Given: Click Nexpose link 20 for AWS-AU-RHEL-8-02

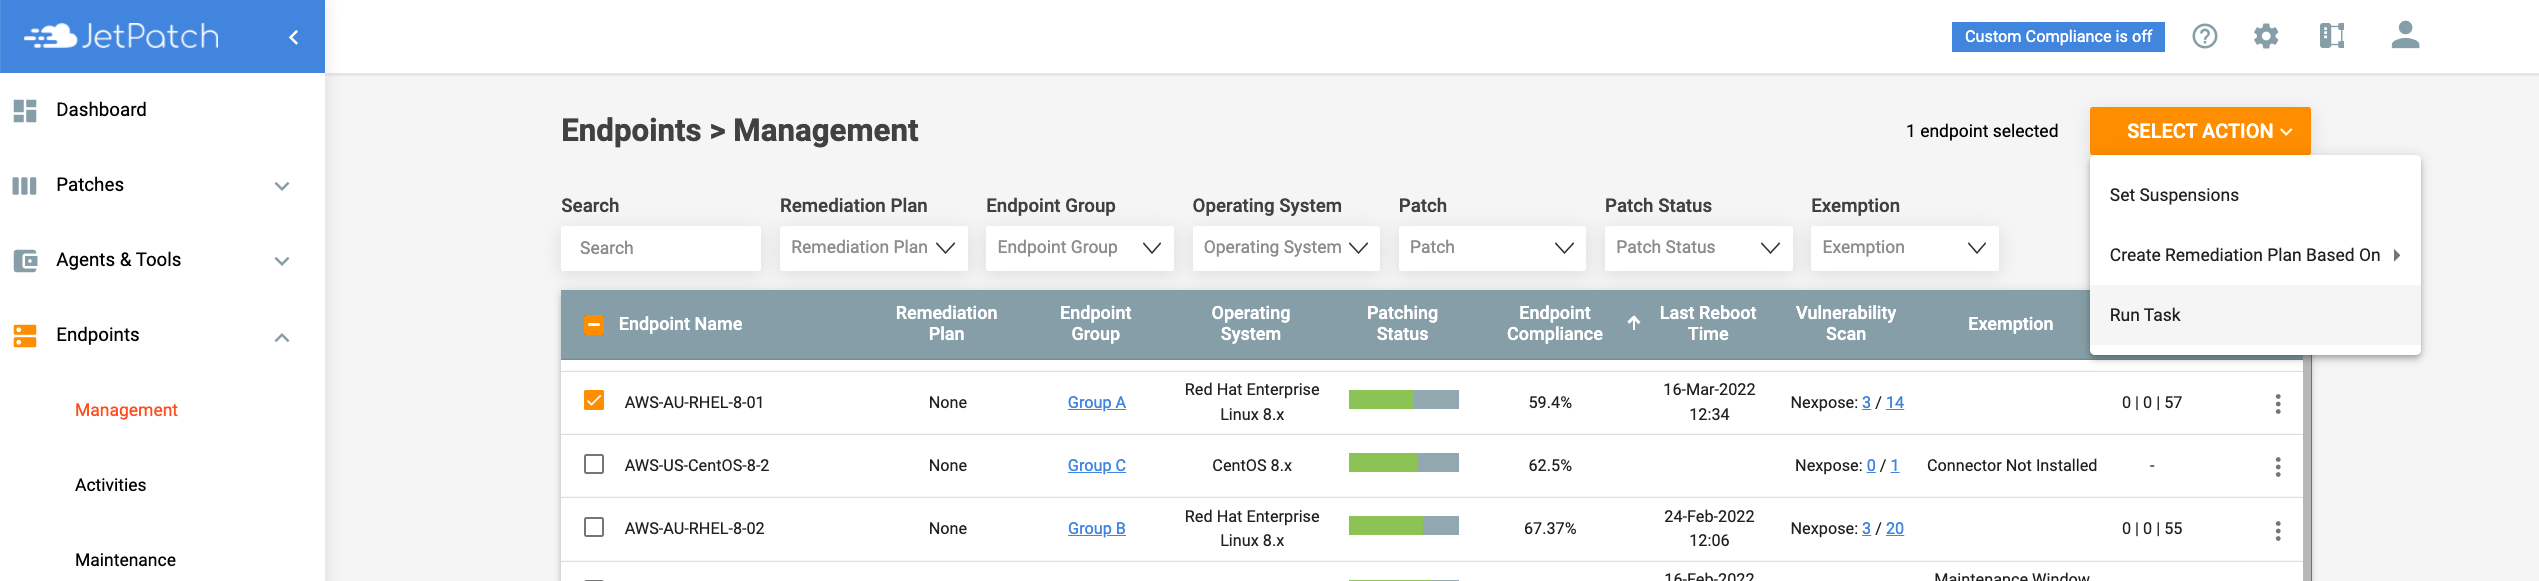Looking at the screenshot, I should point(1894,528).
